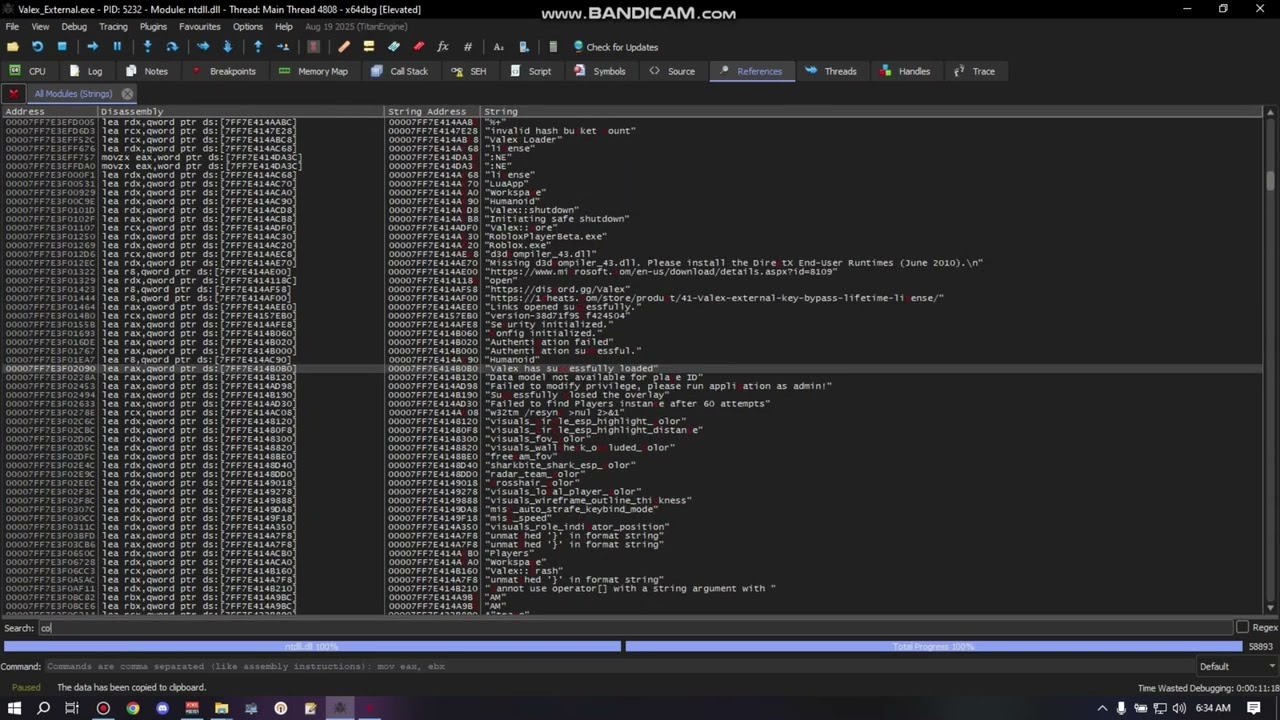The width and height of the screenshot is (1280, 720).
Task: Click the ntdll.dll progress bar
Action: pos(312,647)
